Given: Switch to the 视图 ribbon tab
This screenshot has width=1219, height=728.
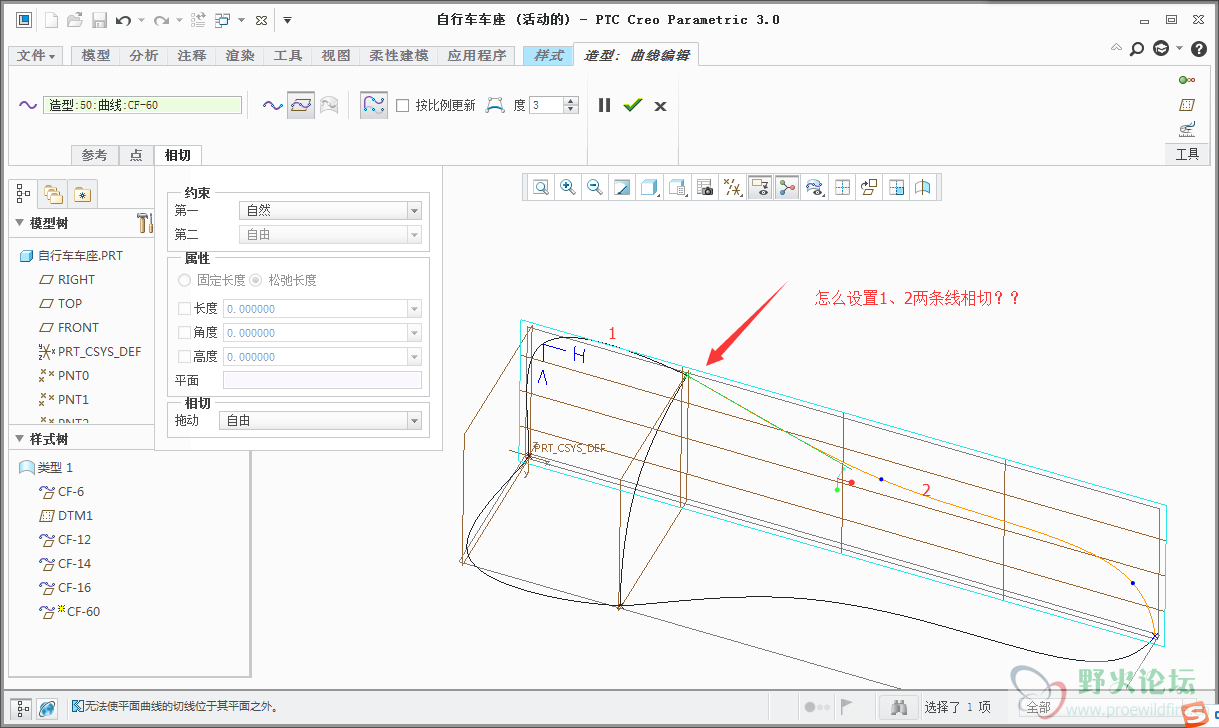Looking at the screenshot, I should pyautogui.click(x=336, y=56).
